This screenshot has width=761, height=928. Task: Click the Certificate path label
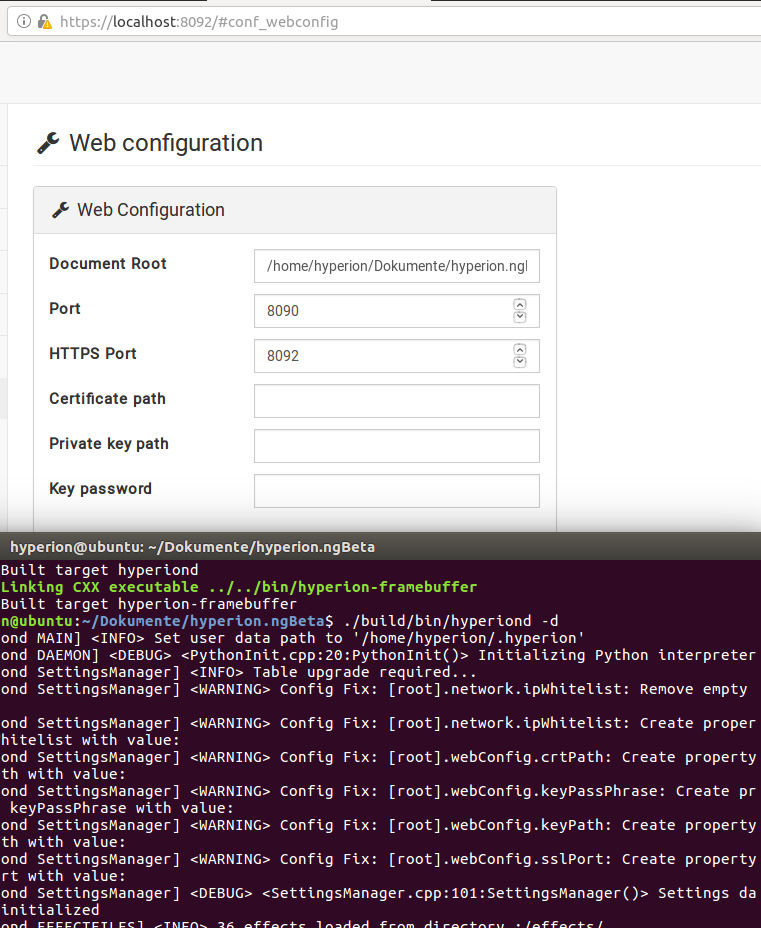[x=107, y=398]
